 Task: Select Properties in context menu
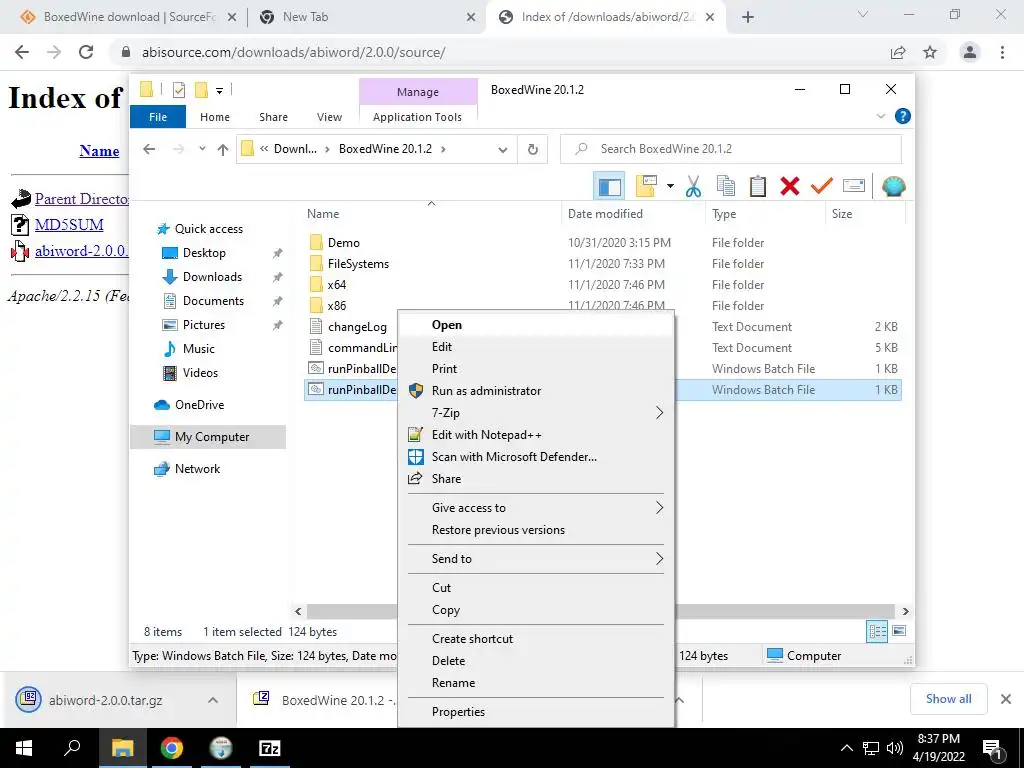pos(536,712)
